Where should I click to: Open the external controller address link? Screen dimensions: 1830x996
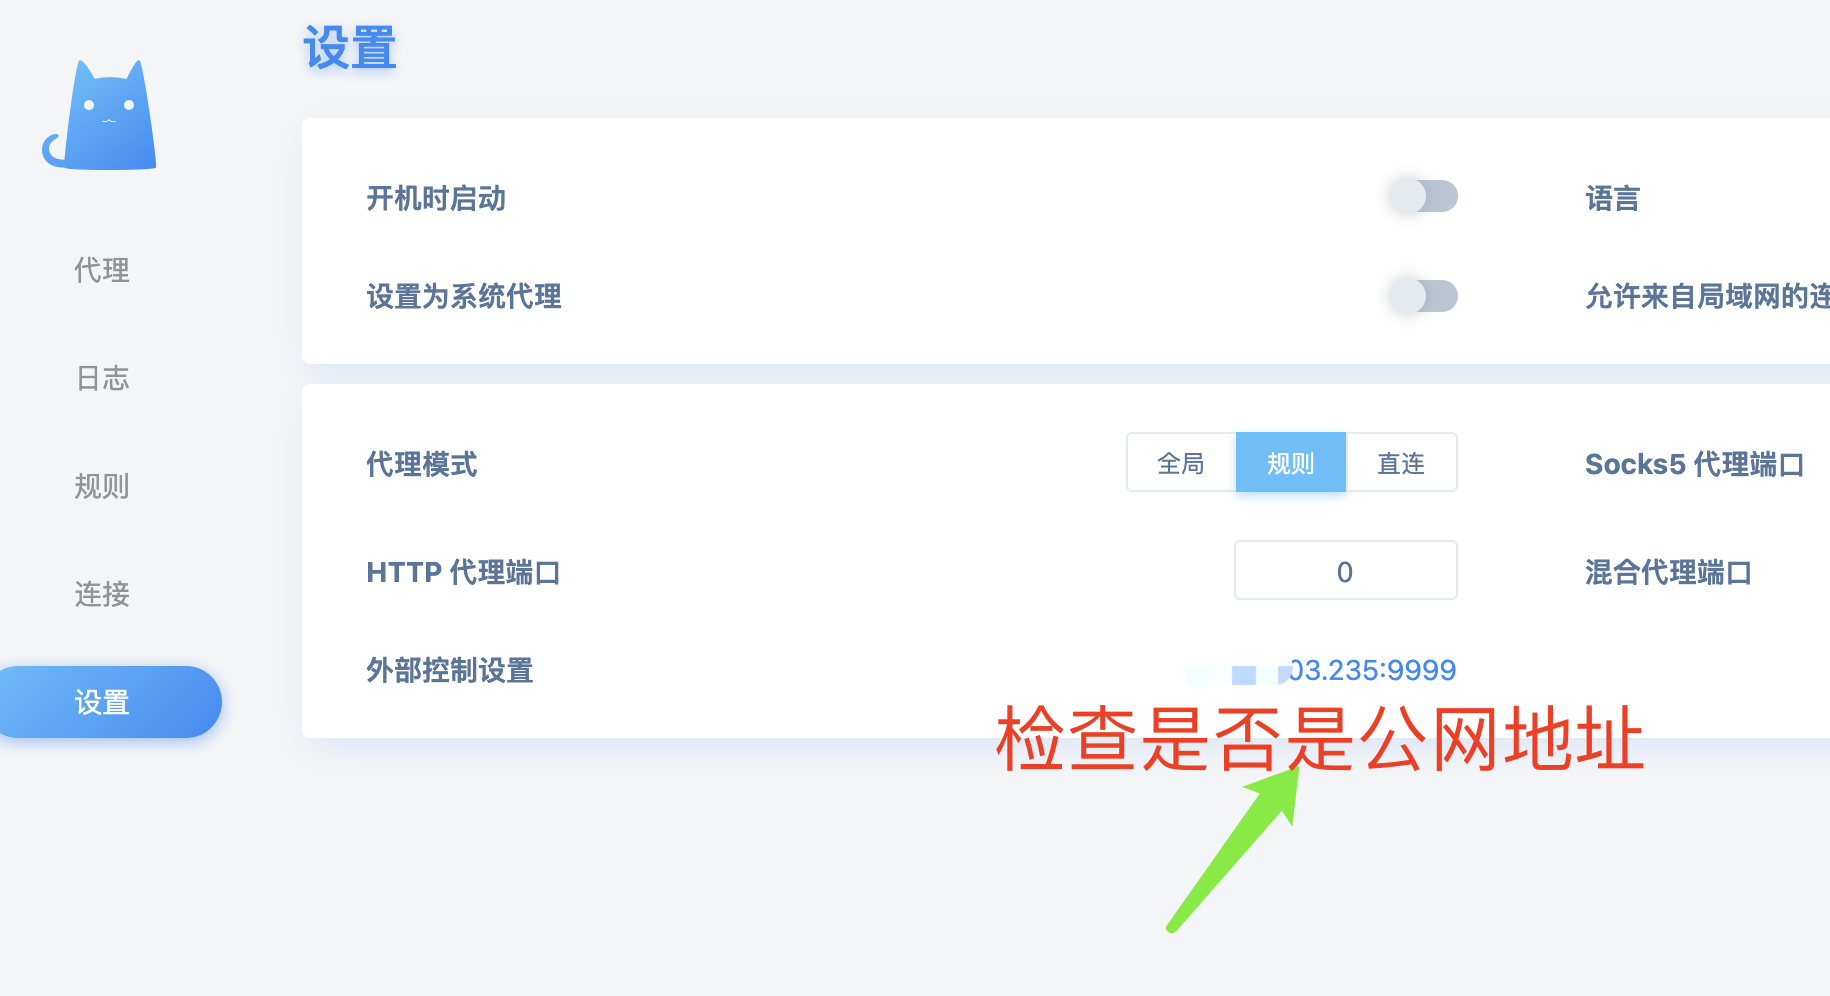[x=1321, y=670]
